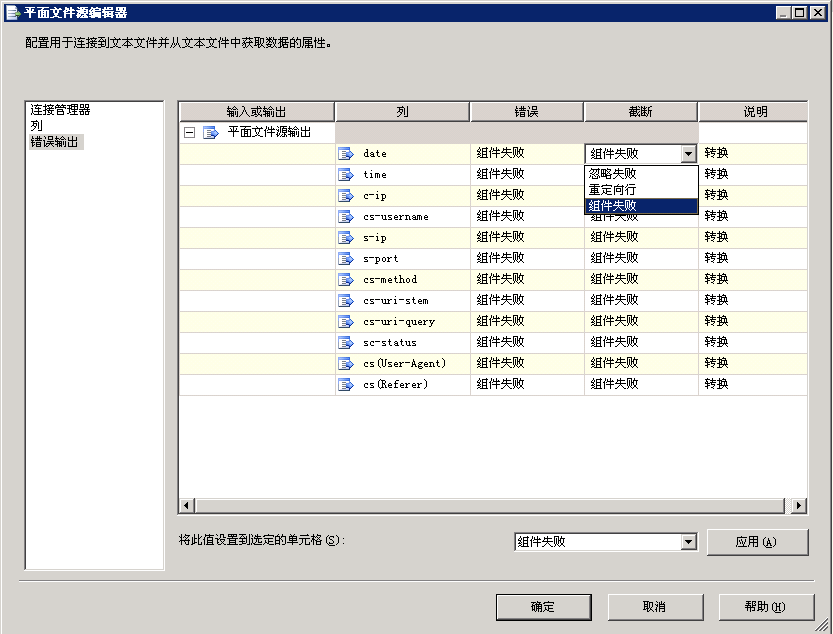Image resolution: width=833 pixels, height=634 pixels.
Task: Click the 取消 button
Action: [655, 607]
